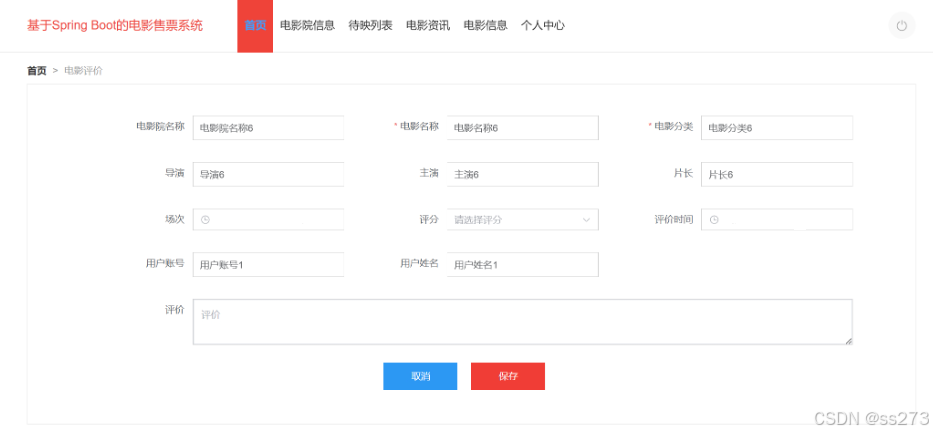Open 电影信息 navigation item

click(486, 26)
